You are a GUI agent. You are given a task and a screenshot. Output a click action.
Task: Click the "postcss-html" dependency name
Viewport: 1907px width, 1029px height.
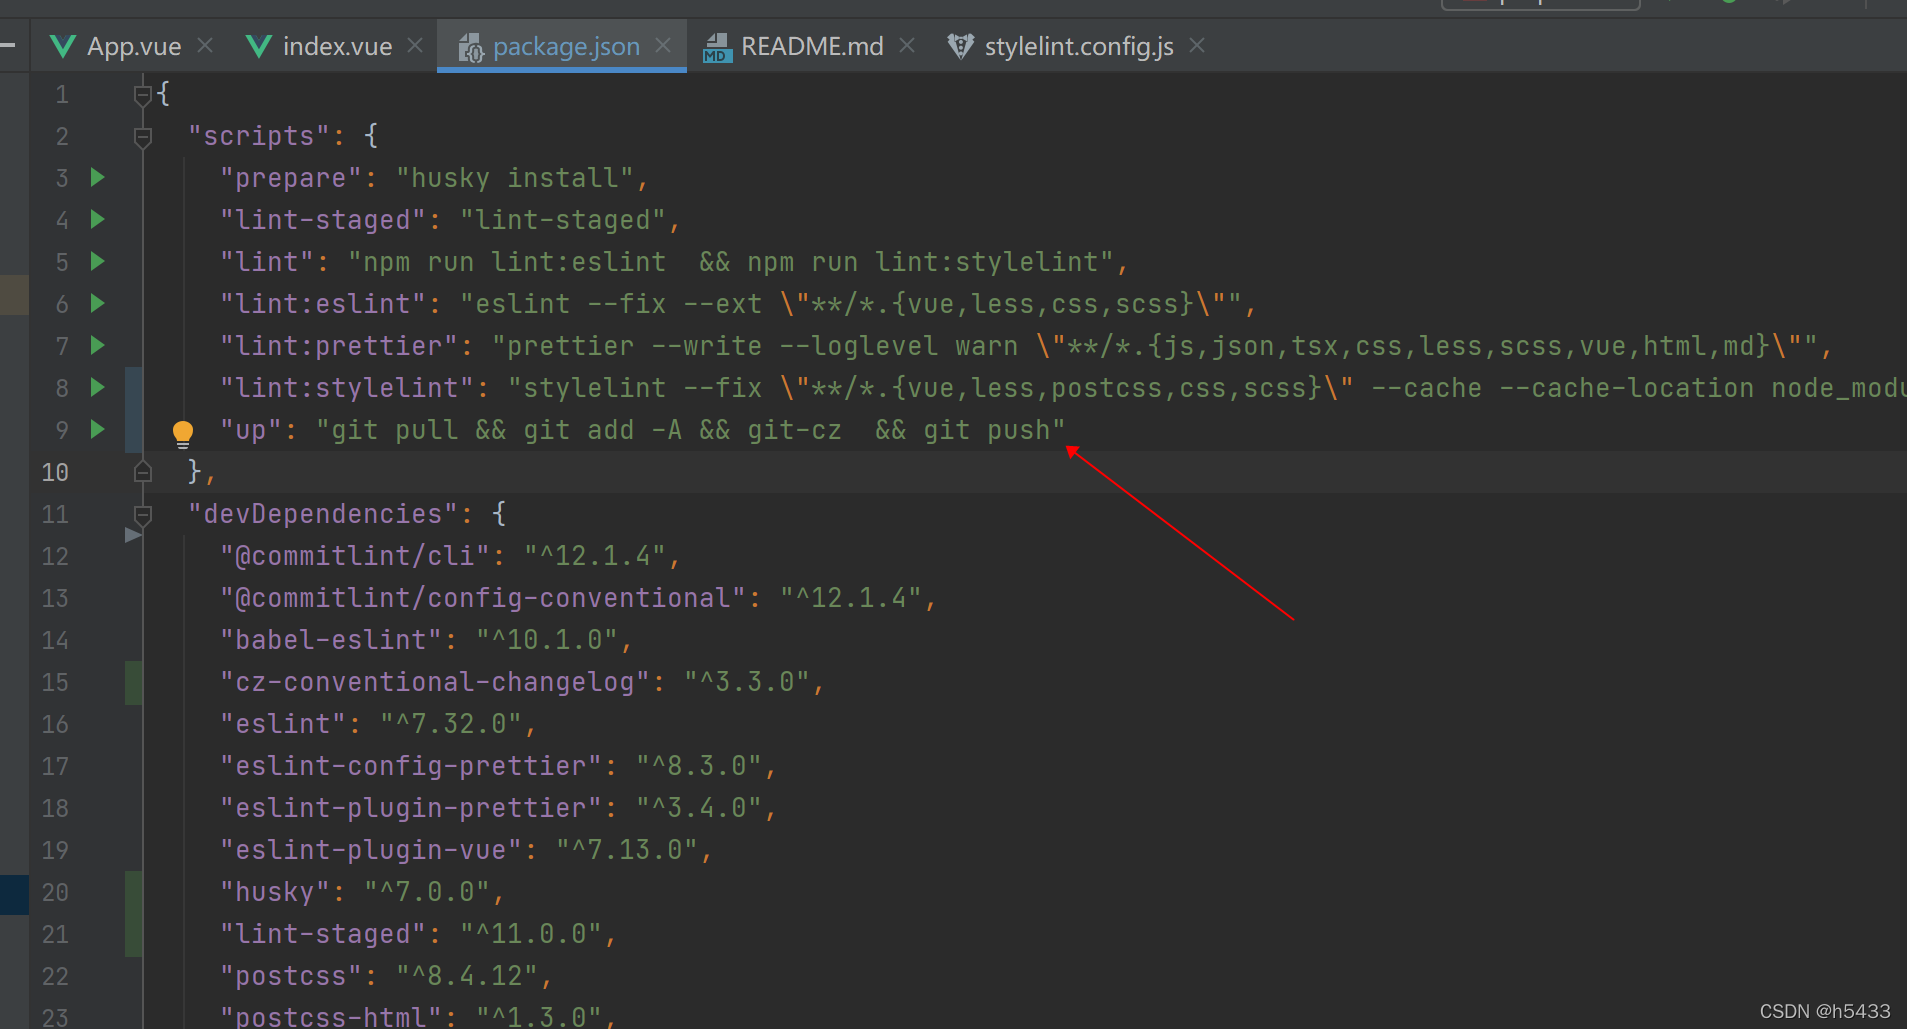[x=331, y=1016]
